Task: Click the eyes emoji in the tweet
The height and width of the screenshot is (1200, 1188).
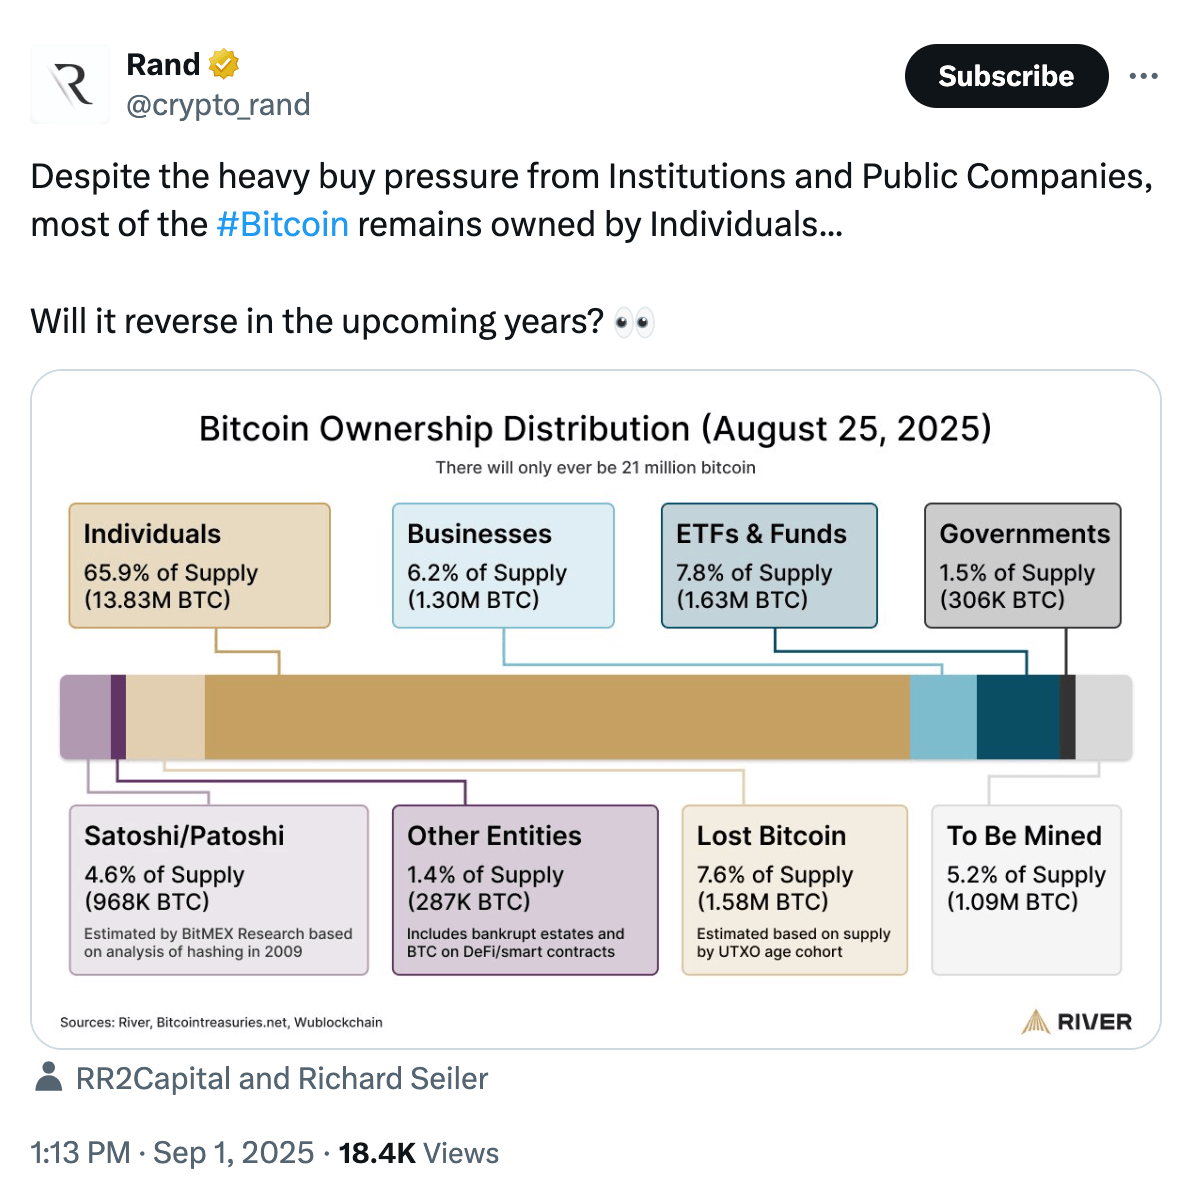Action: tap(634, 322)
